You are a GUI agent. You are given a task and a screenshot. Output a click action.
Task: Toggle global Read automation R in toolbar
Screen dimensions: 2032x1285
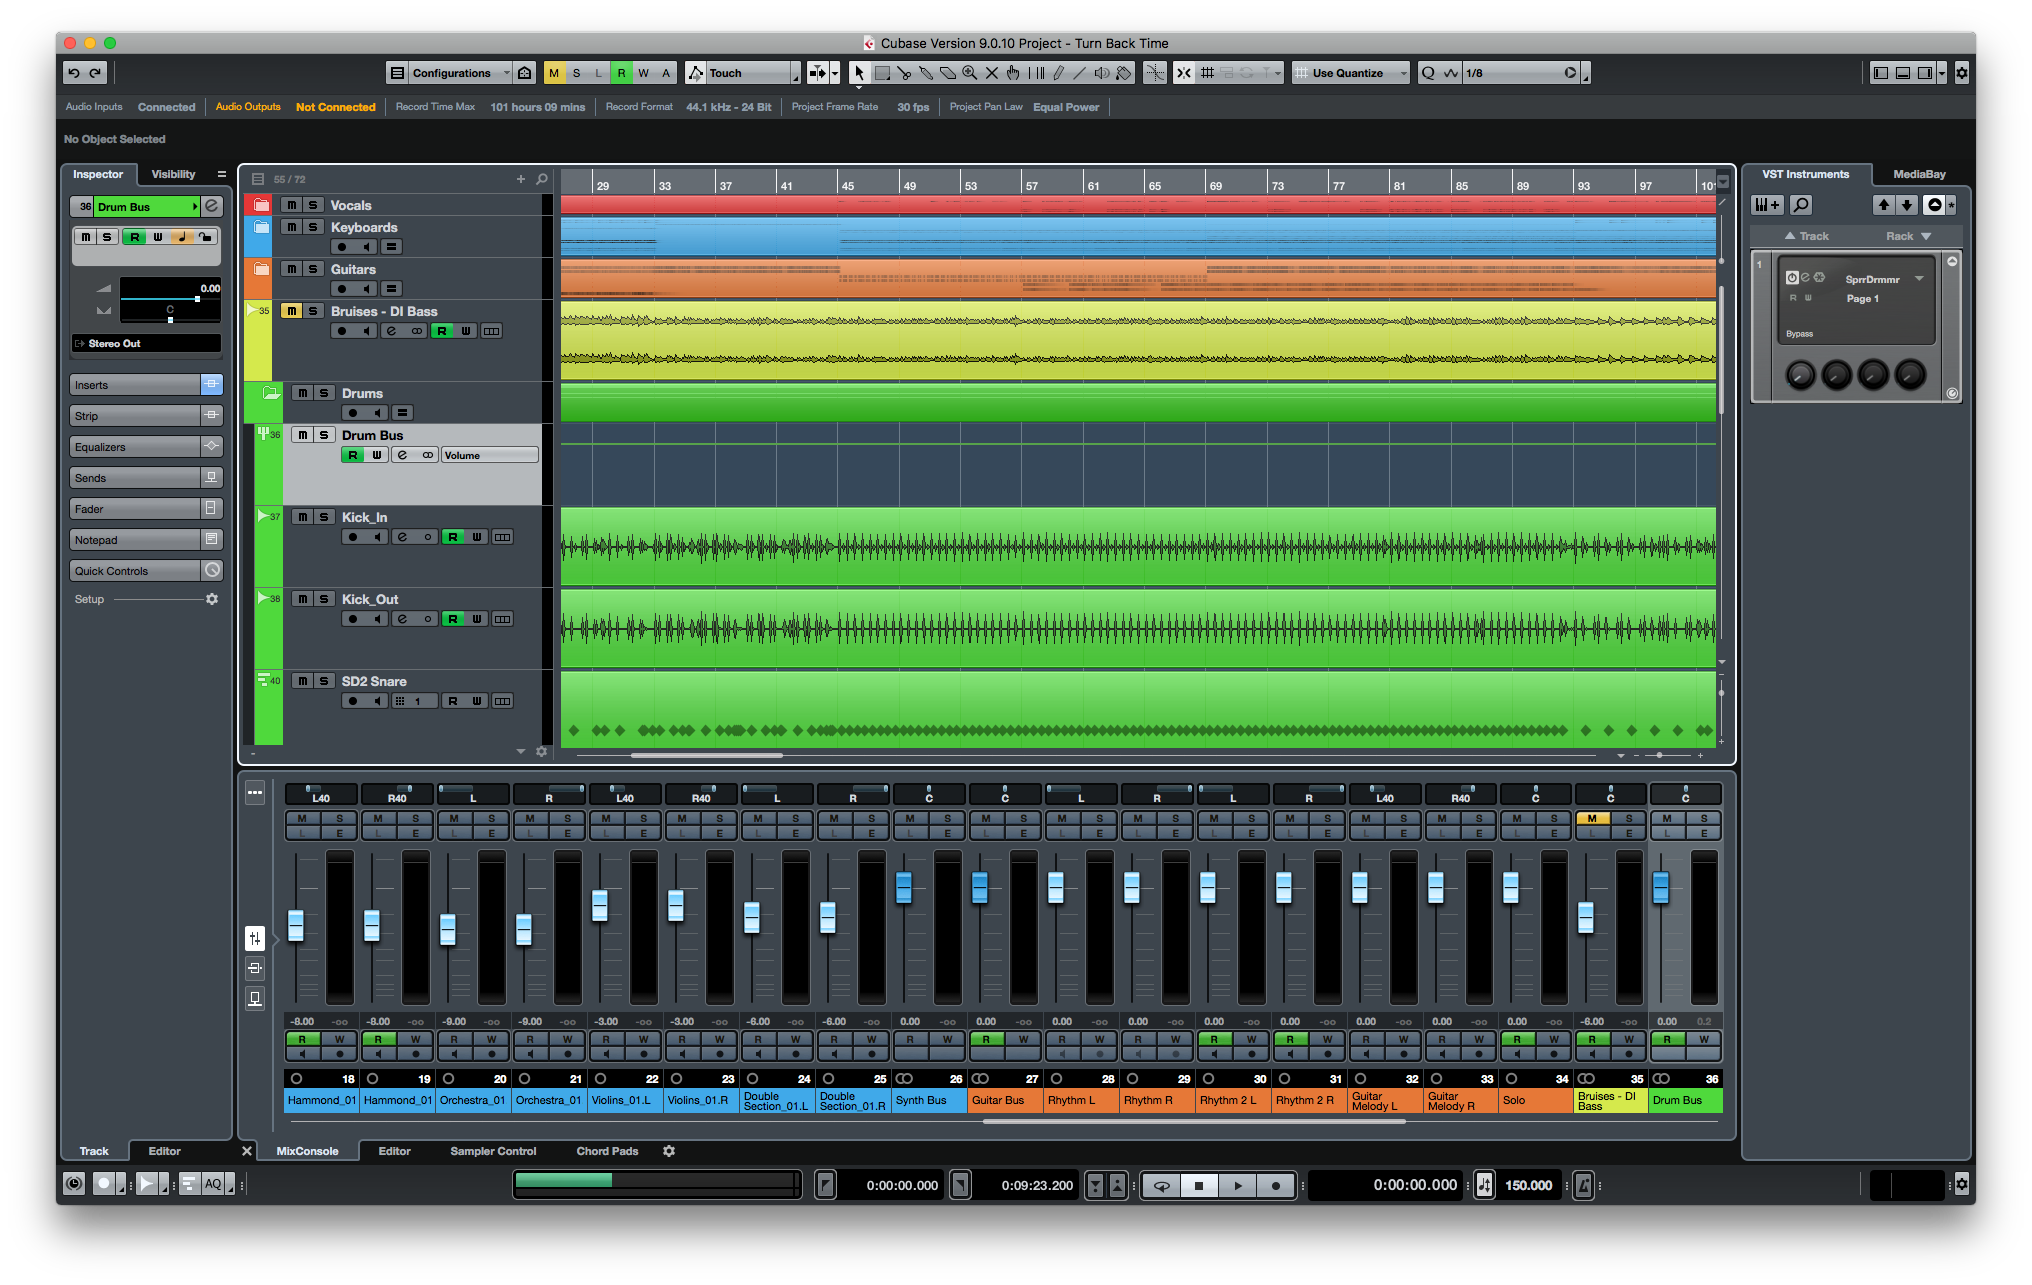point(621,72)
